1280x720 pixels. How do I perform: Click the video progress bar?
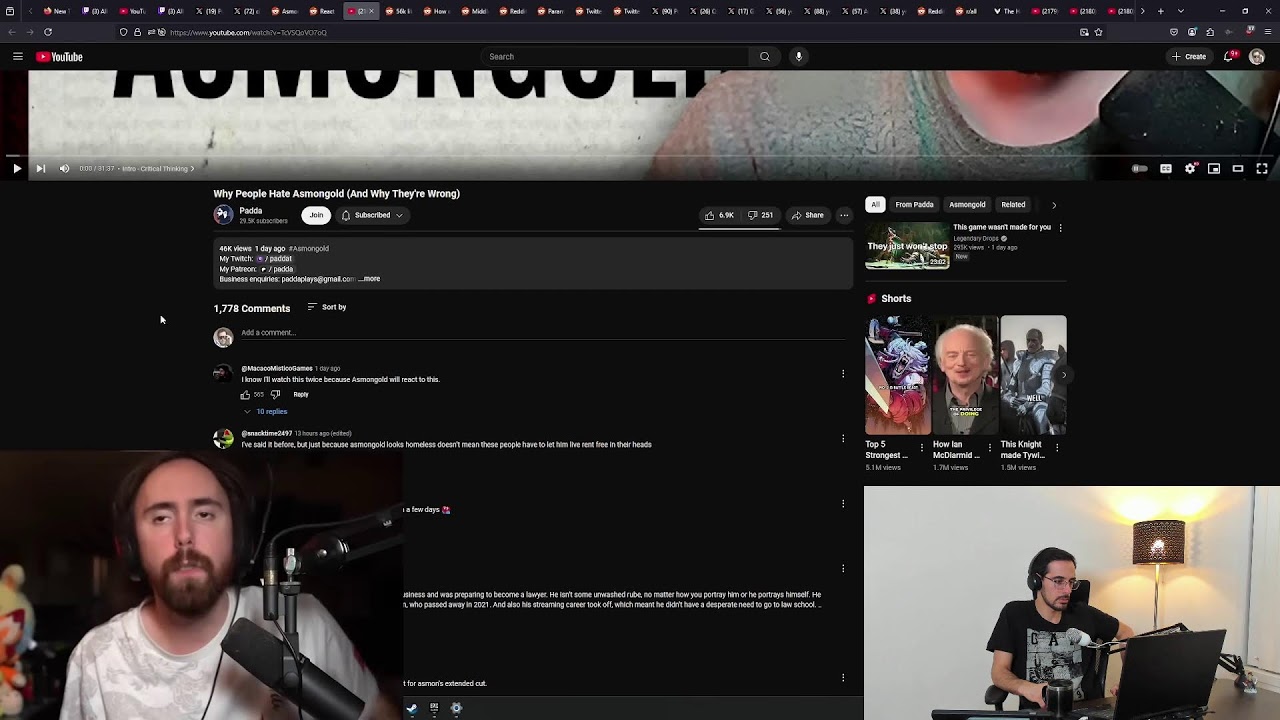coord(640,156)
